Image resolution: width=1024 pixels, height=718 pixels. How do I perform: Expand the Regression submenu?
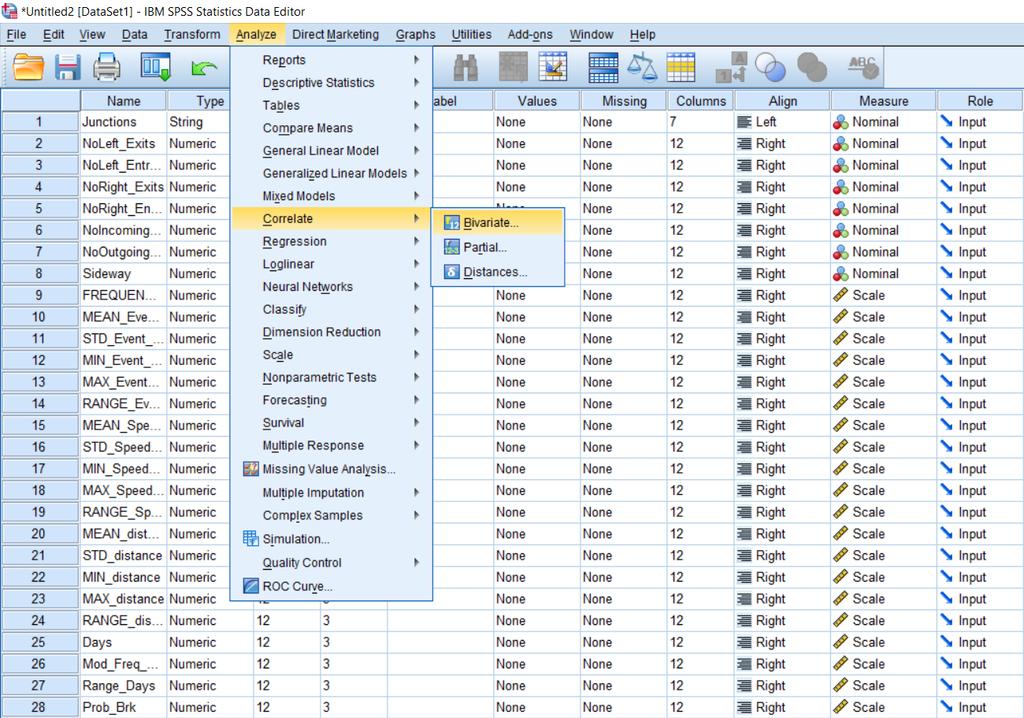[x=331, y=241]
